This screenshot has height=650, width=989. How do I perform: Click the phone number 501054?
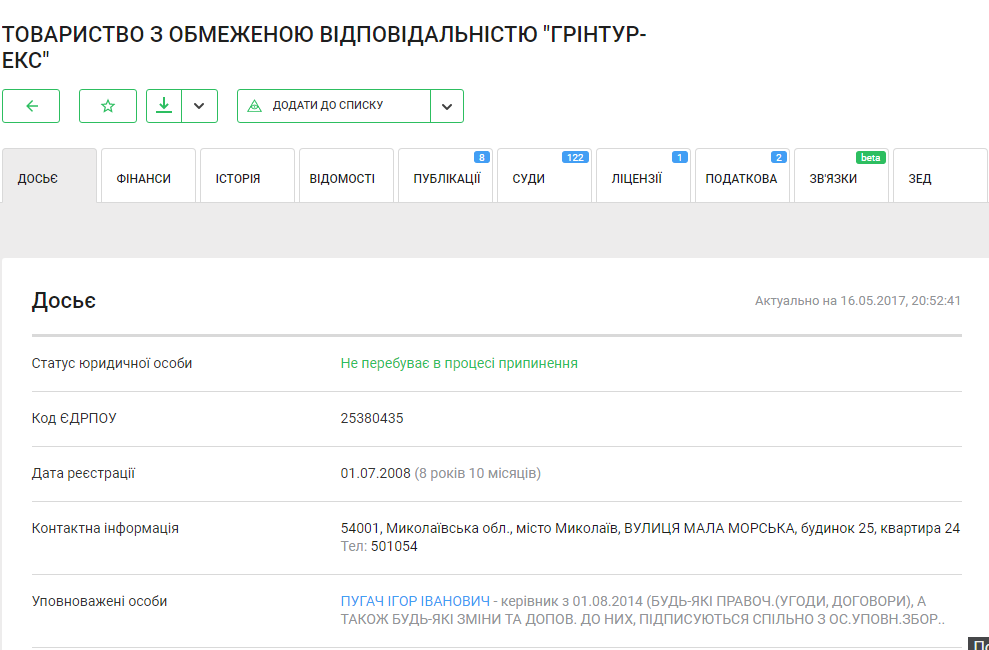pos(394,546)
